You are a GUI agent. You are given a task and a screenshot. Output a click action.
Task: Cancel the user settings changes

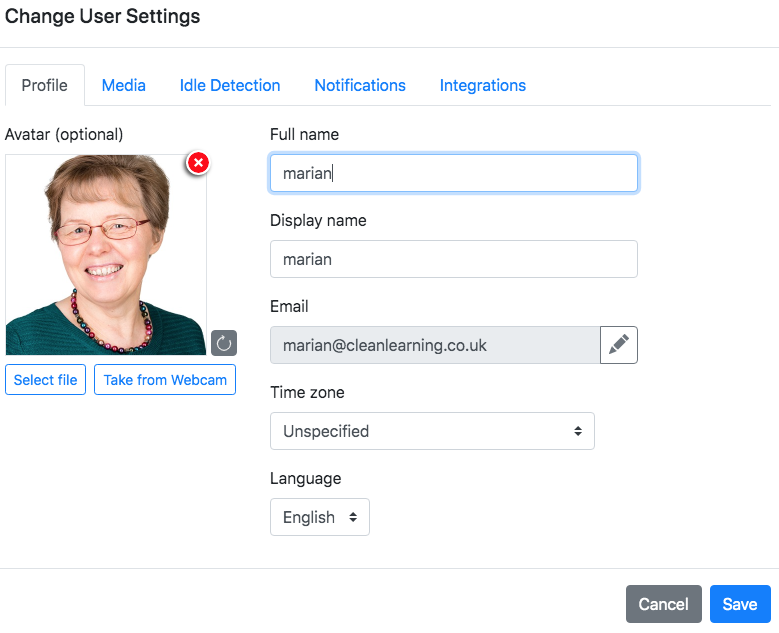point(664,604)
